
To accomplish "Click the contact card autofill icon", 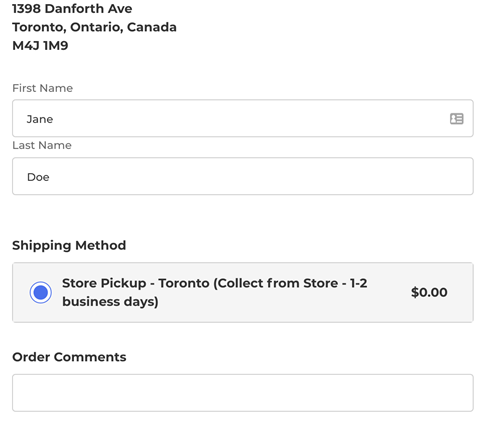I will click(x=456, y=119).
